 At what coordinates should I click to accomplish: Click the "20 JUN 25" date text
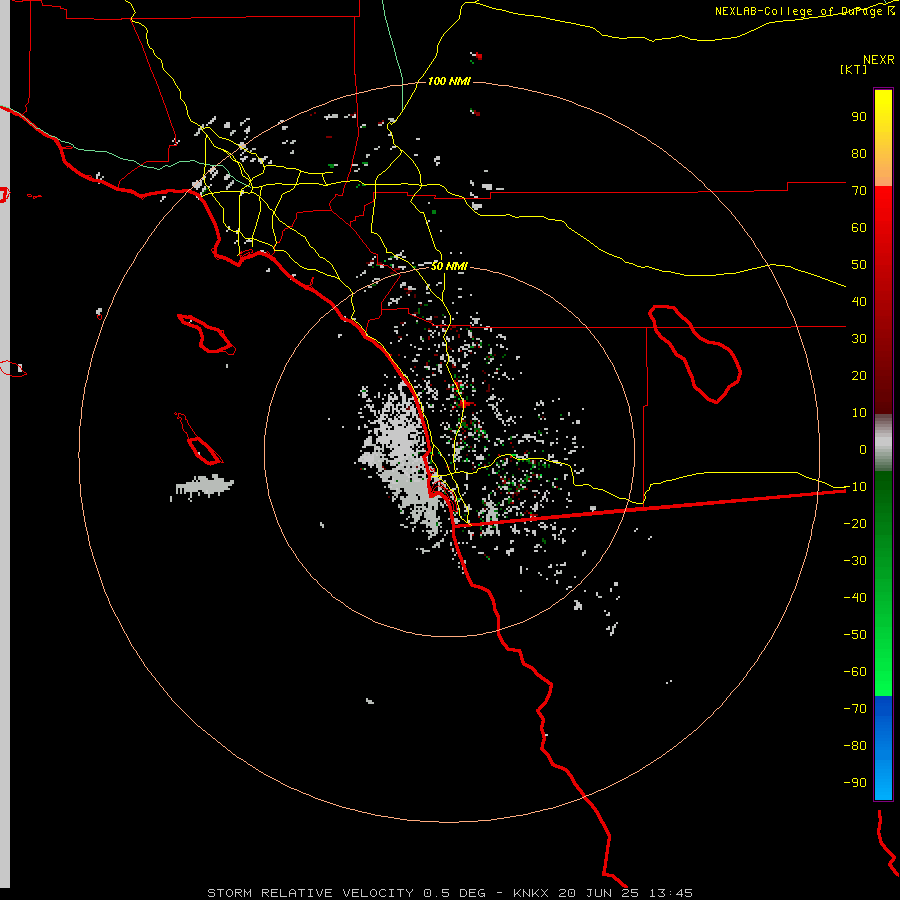599,893
